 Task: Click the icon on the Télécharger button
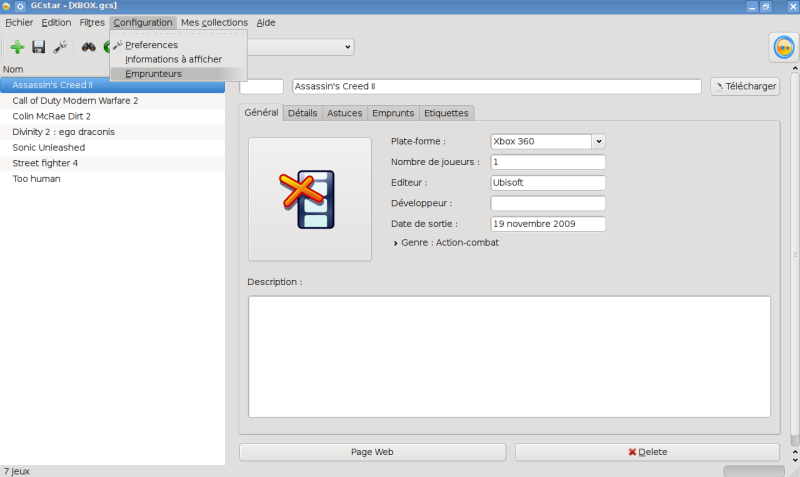719,87
